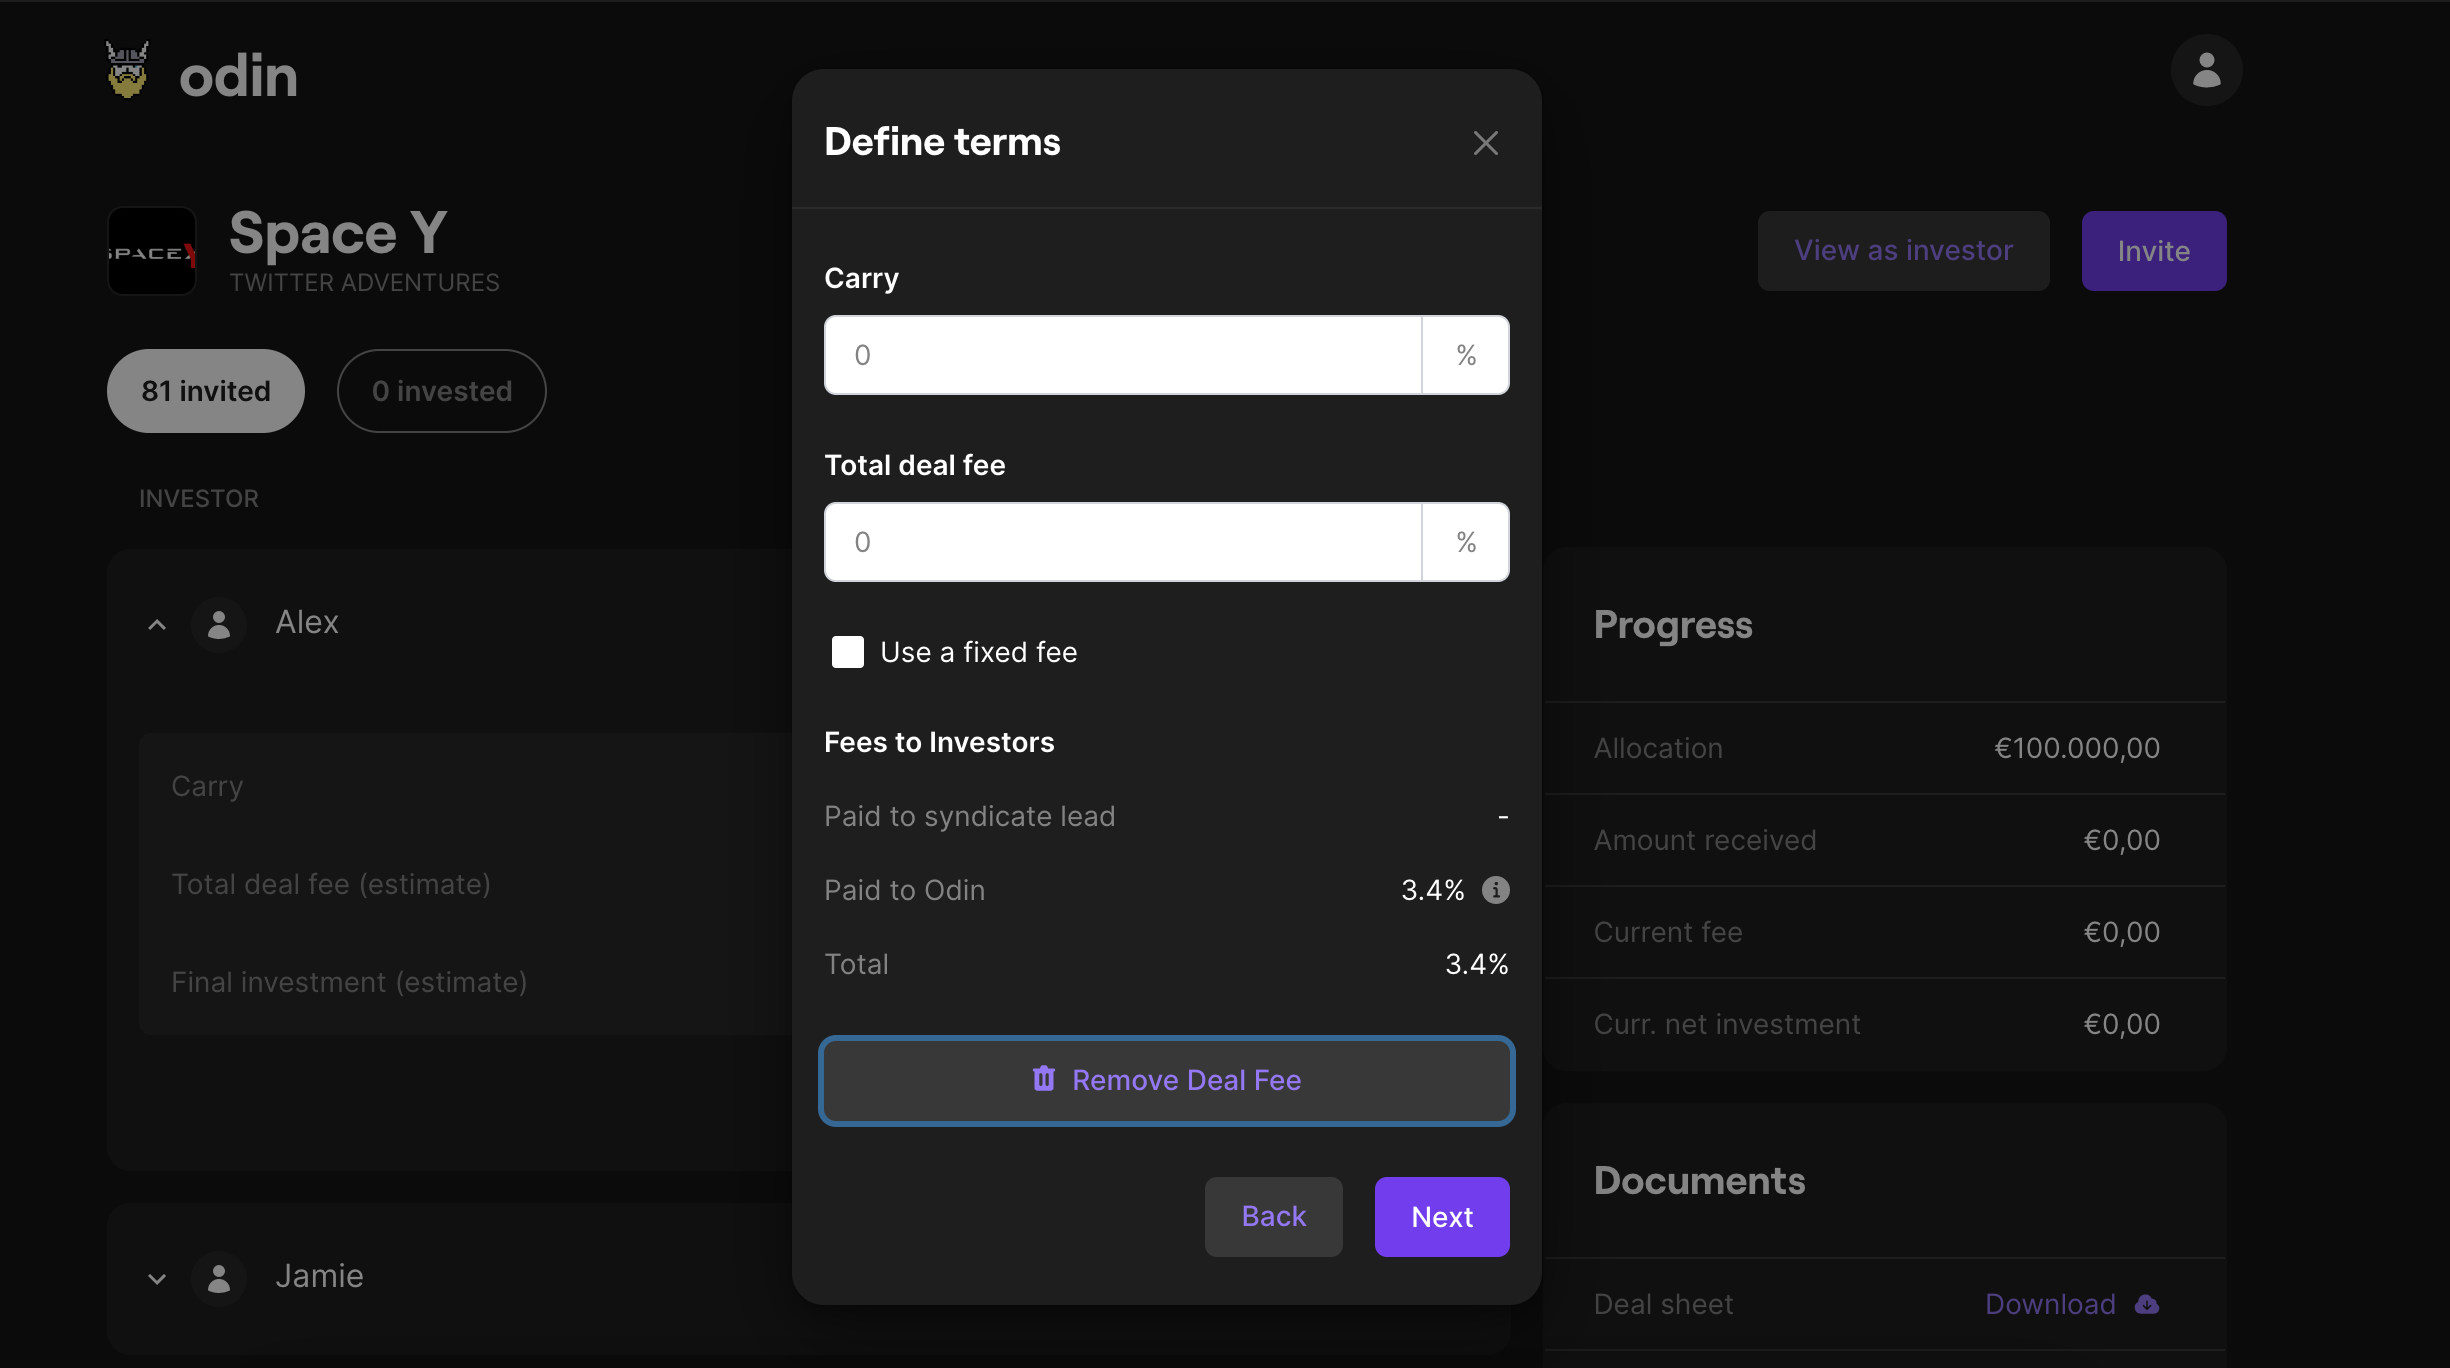Click the Fees to Investors heading
This screenshot has width=2450, height=1368.
[x=939, y=742]
